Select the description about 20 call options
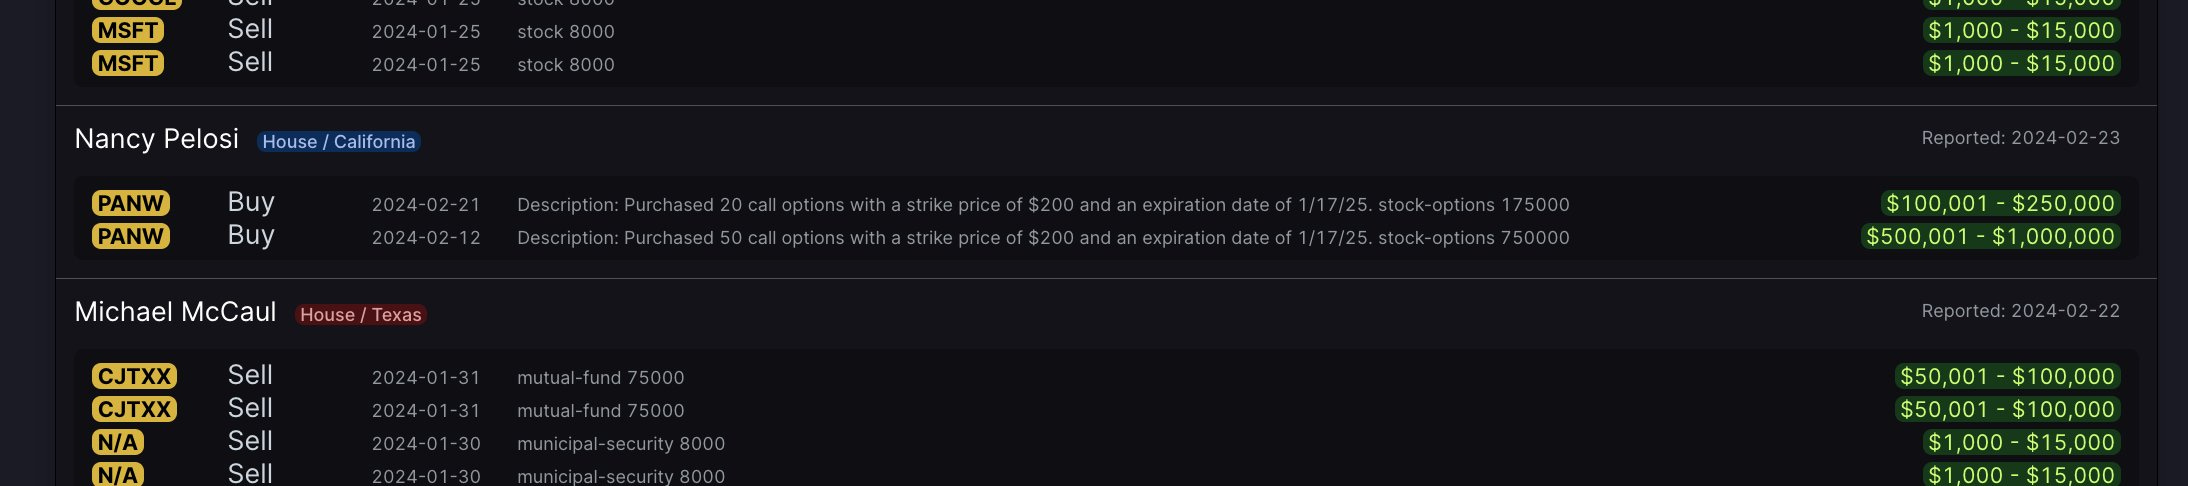 [x=1043, y=205]
